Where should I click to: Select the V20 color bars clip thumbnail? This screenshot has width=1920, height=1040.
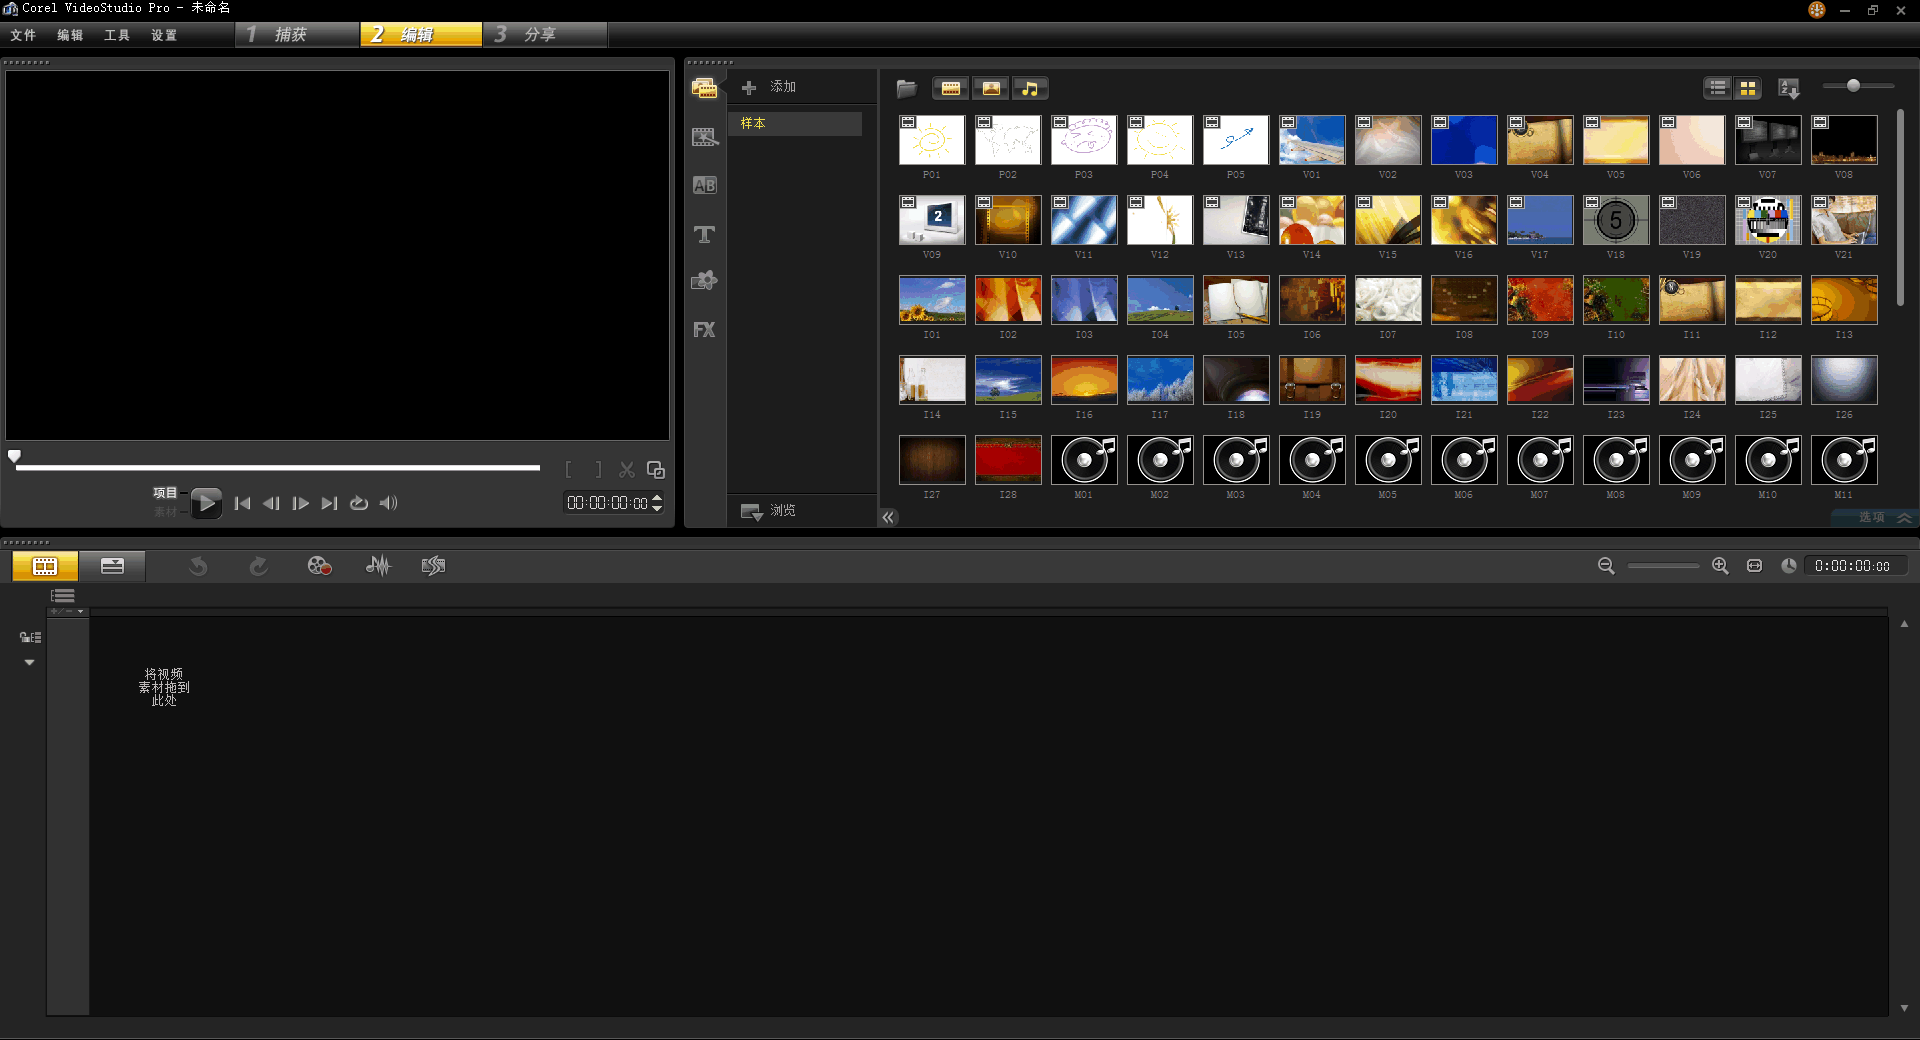1767,221
